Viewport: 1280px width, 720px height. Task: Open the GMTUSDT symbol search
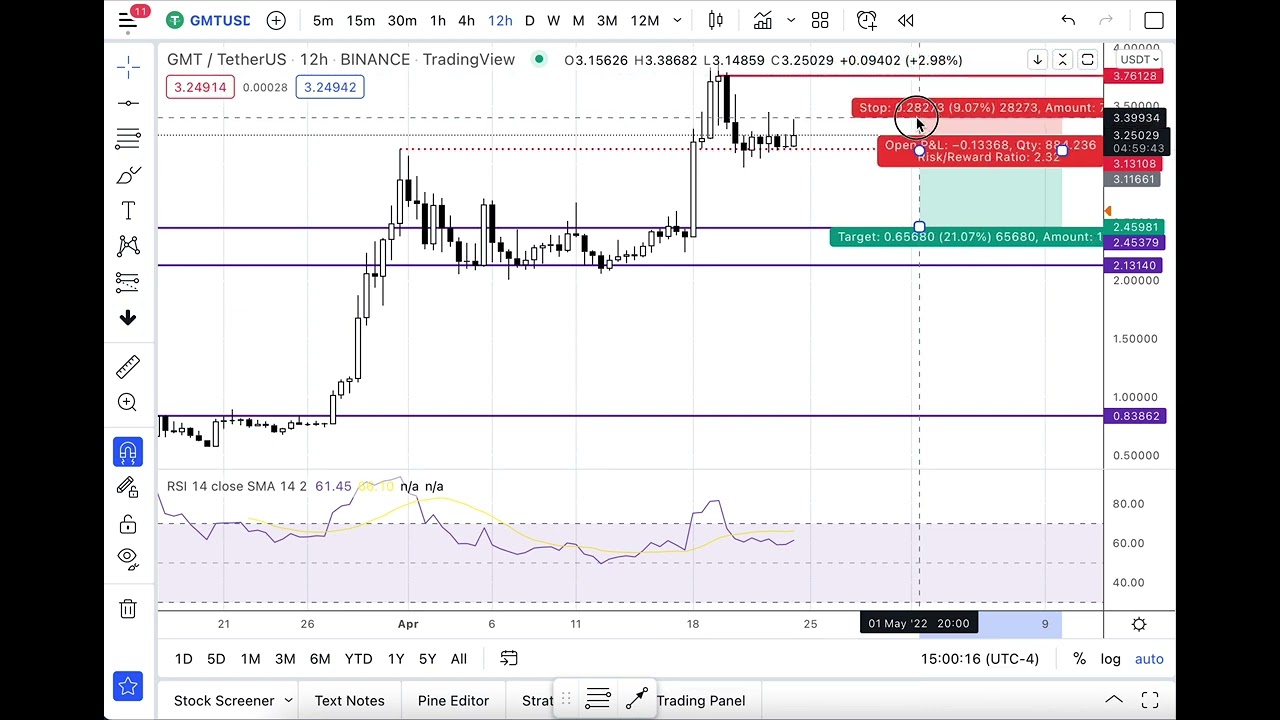(209, 20)
